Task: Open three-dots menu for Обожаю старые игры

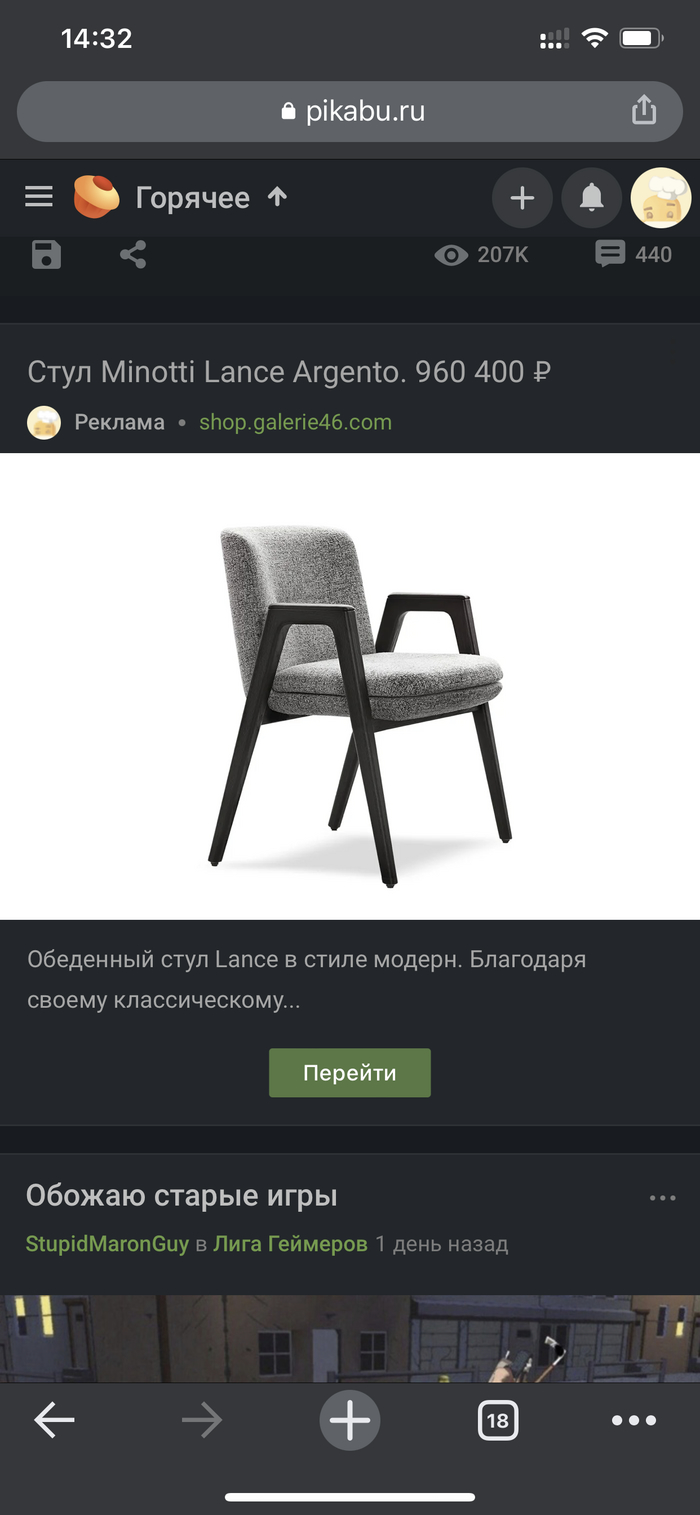Action: (x=662, y=1197)
